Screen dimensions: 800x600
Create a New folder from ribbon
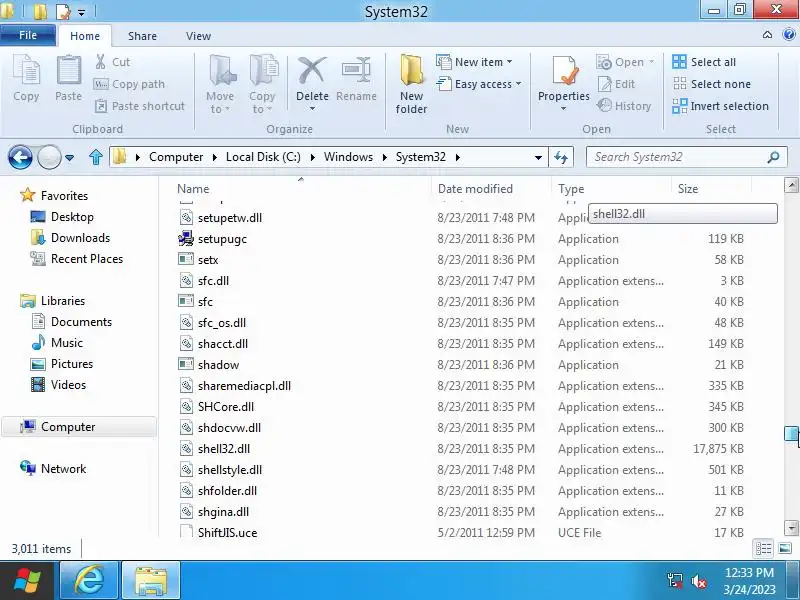[411, 84]
